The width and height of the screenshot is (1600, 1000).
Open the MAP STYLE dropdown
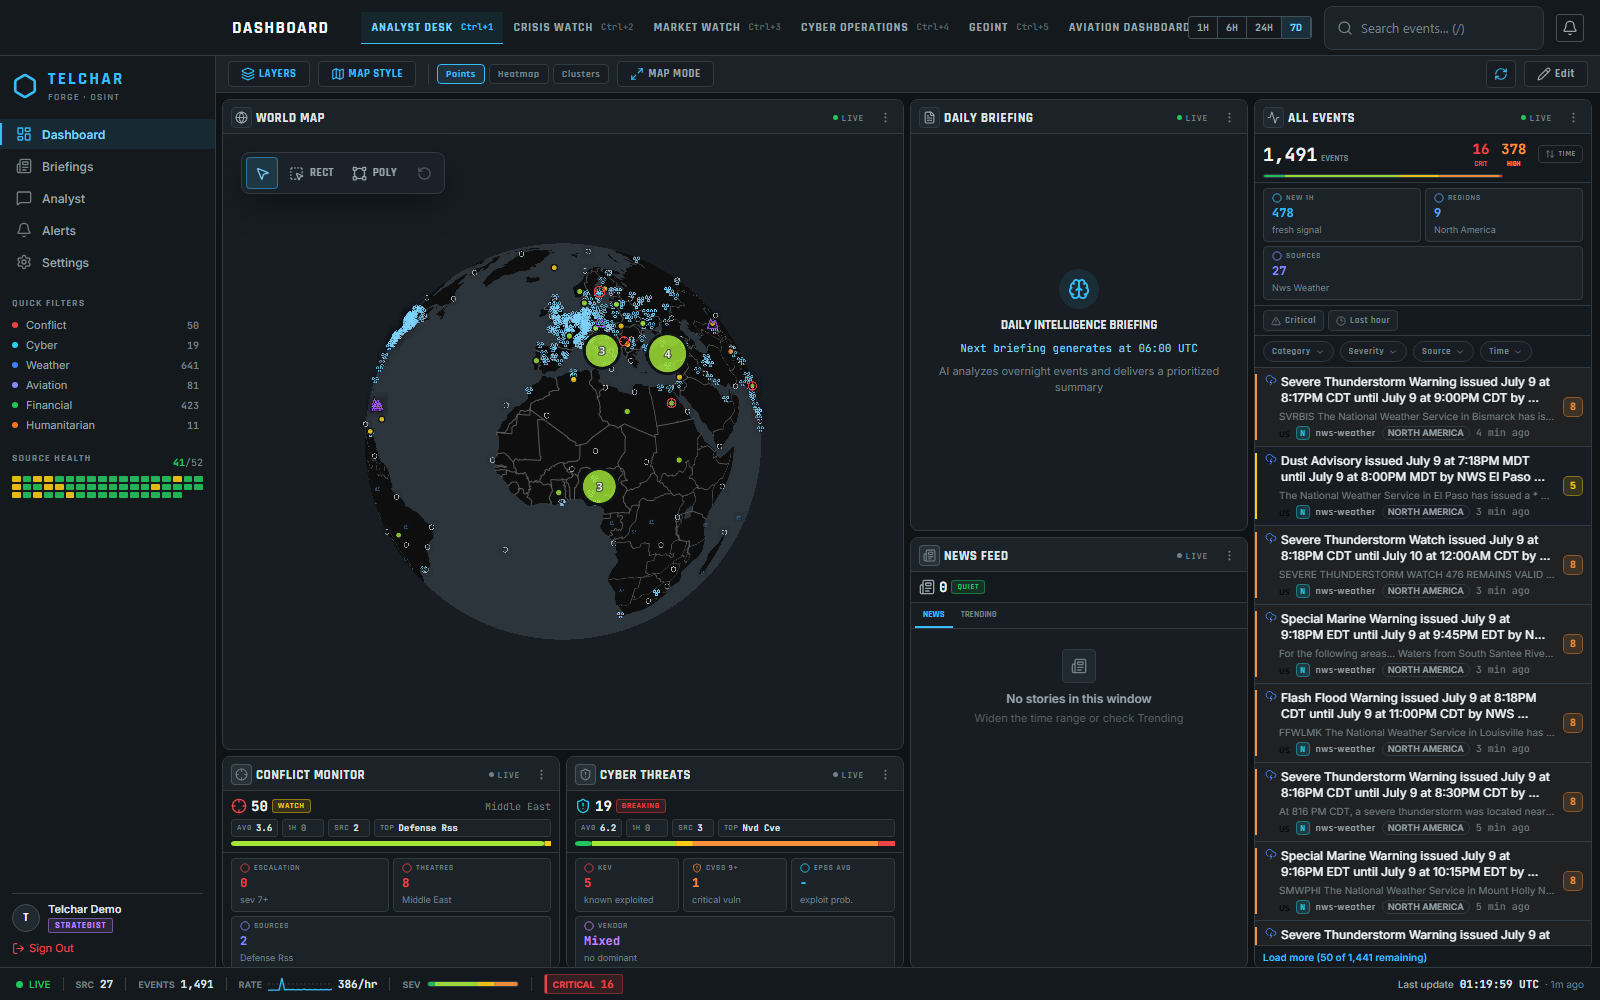coord(367,74)
